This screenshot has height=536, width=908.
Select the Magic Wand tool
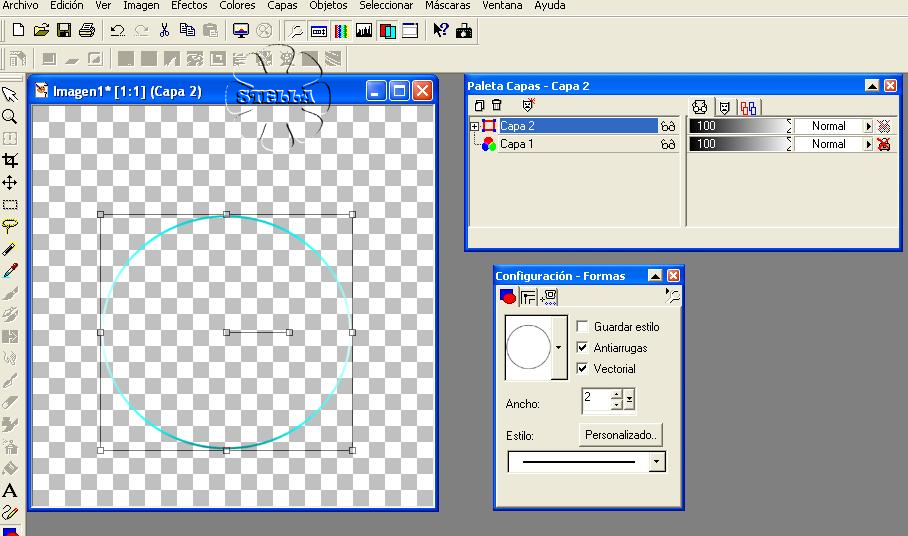(x=10, y=248)
